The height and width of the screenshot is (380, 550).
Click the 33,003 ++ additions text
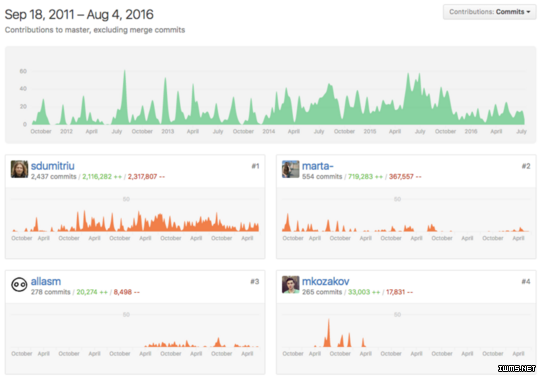coord(364,292)
